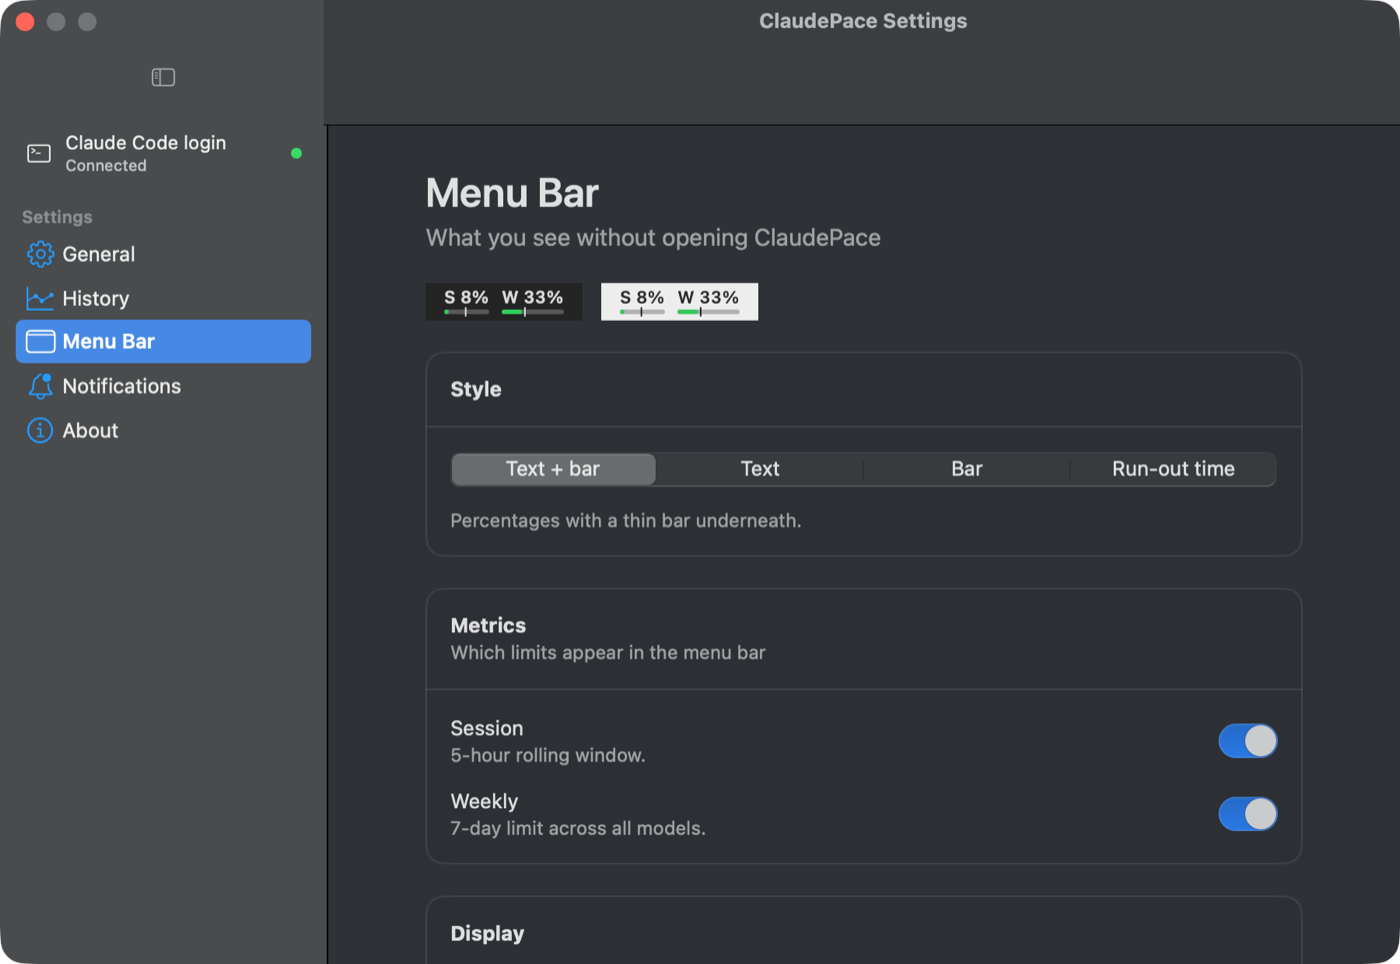Go to the History section
1400x964 pixels.
[163, 298]
